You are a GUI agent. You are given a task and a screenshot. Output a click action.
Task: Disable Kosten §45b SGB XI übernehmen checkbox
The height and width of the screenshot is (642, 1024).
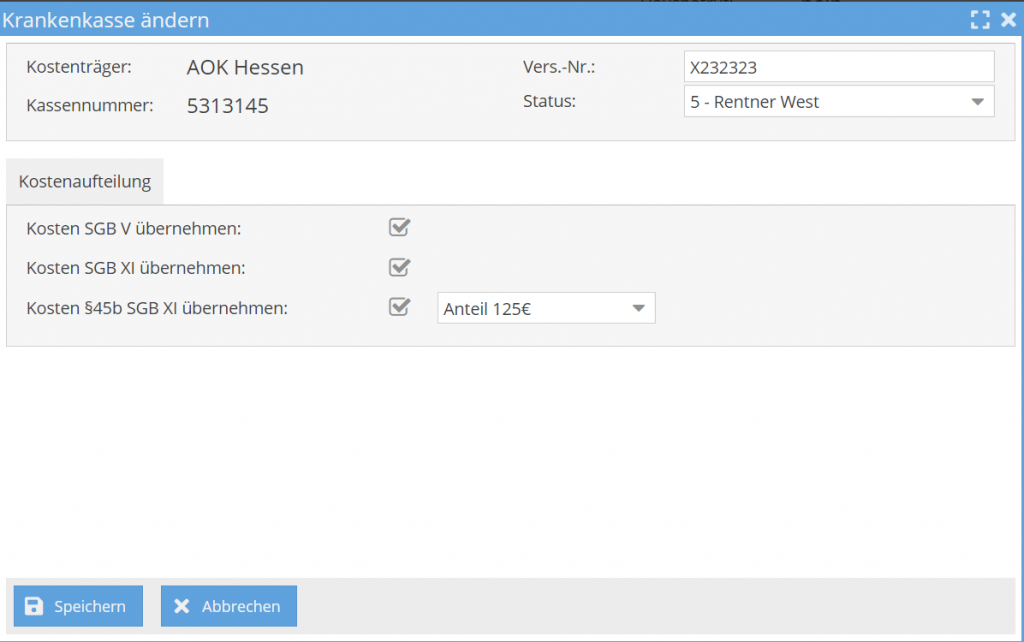click(399, 307)
